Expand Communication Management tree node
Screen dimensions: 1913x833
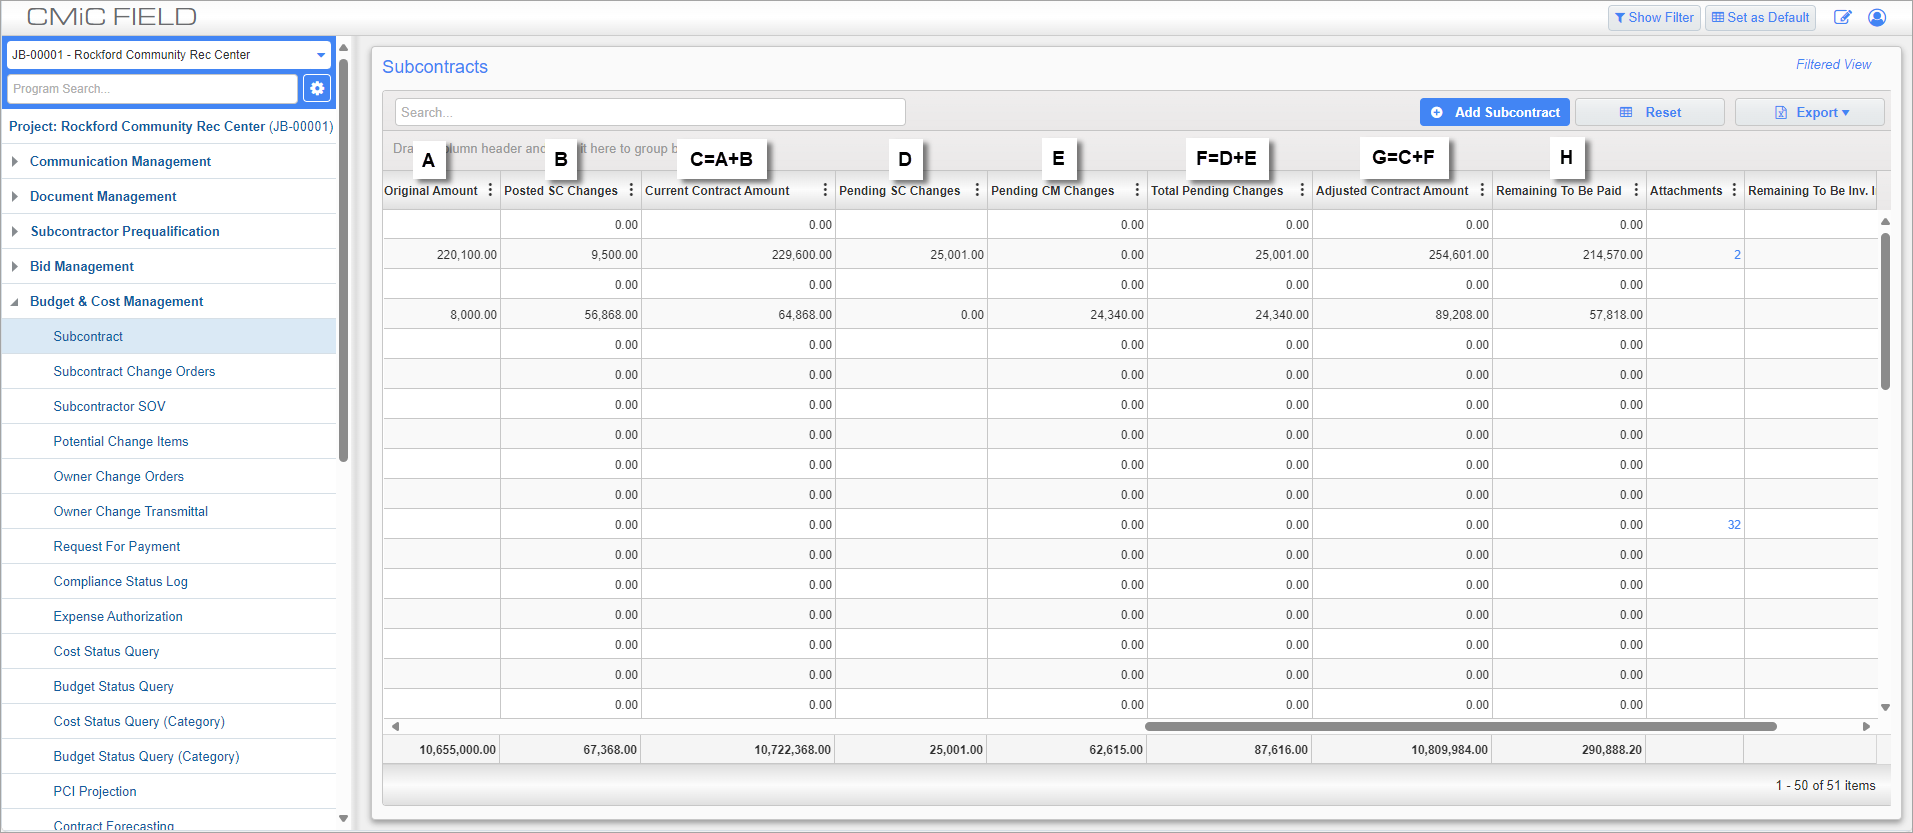15,161
